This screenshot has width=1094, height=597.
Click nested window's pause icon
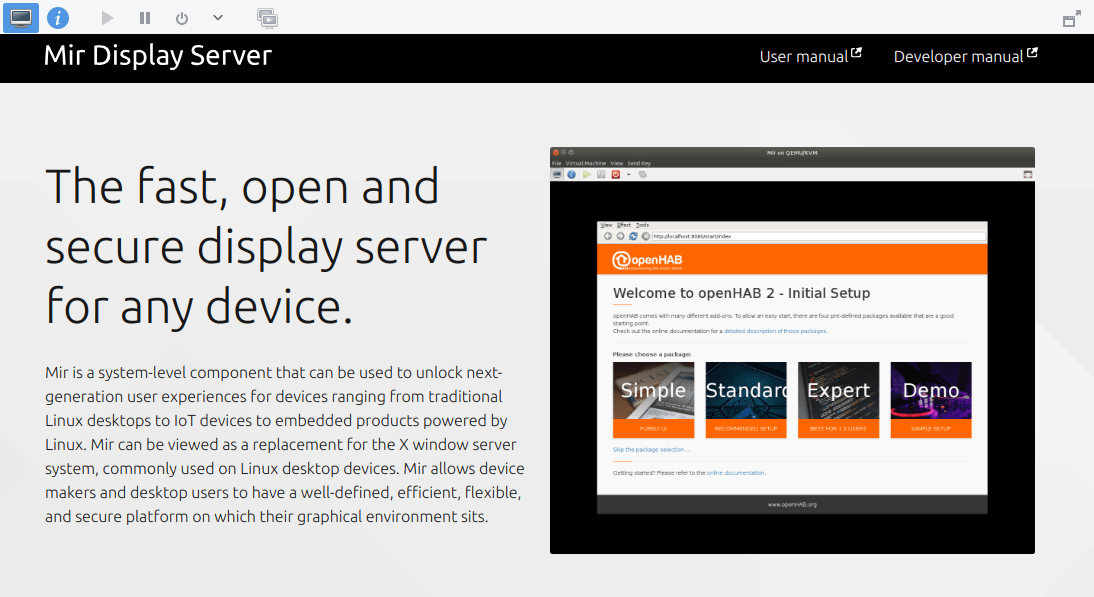(601, 174)
